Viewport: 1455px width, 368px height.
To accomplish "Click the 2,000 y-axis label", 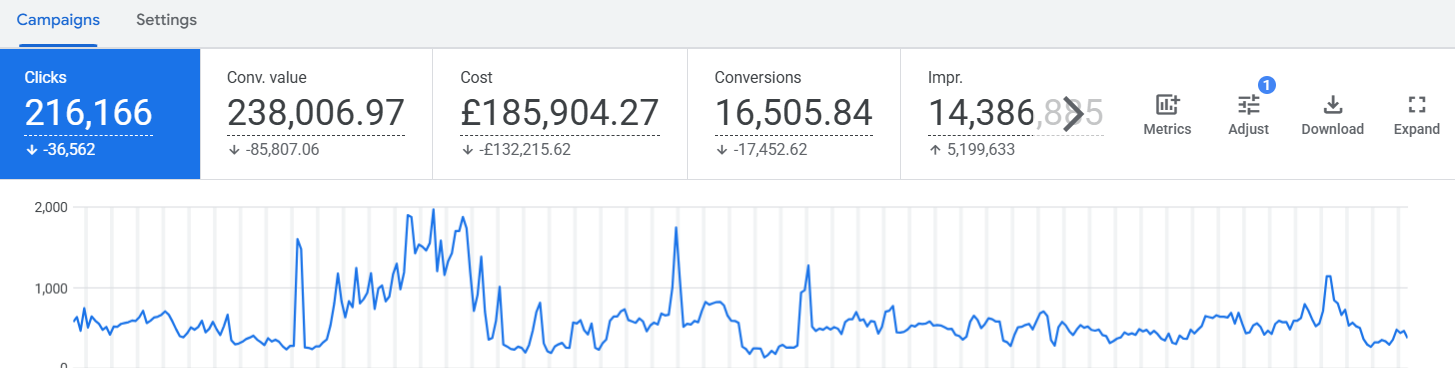I will point(50,208).
